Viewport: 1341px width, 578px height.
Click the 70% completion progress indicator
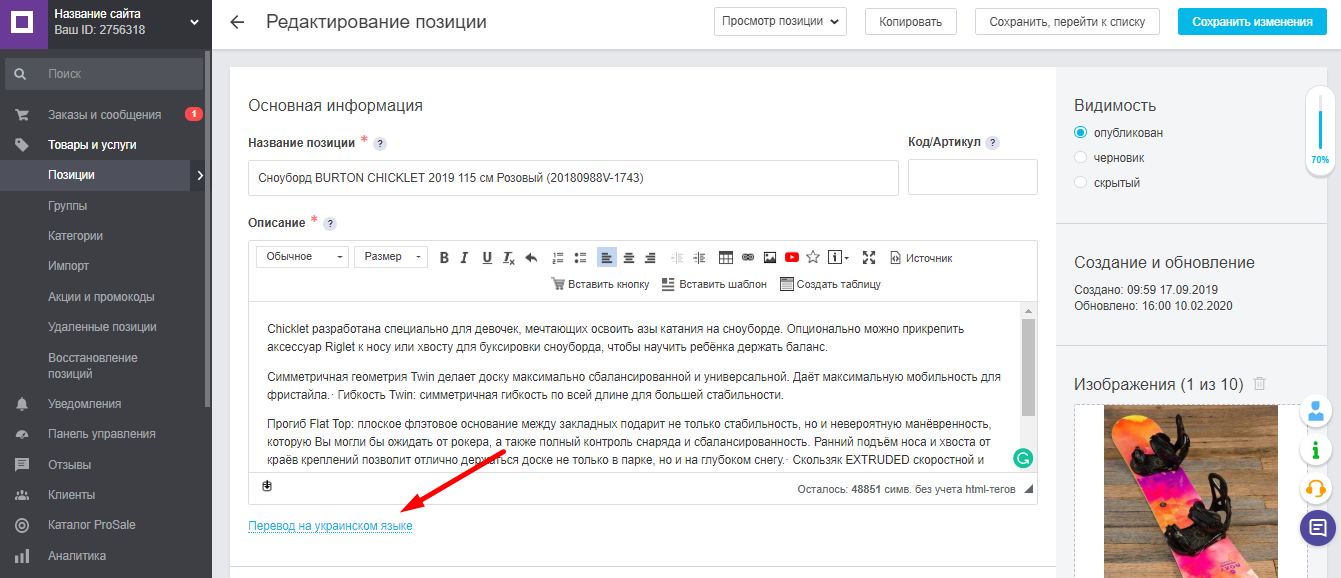pos(1320,130)
